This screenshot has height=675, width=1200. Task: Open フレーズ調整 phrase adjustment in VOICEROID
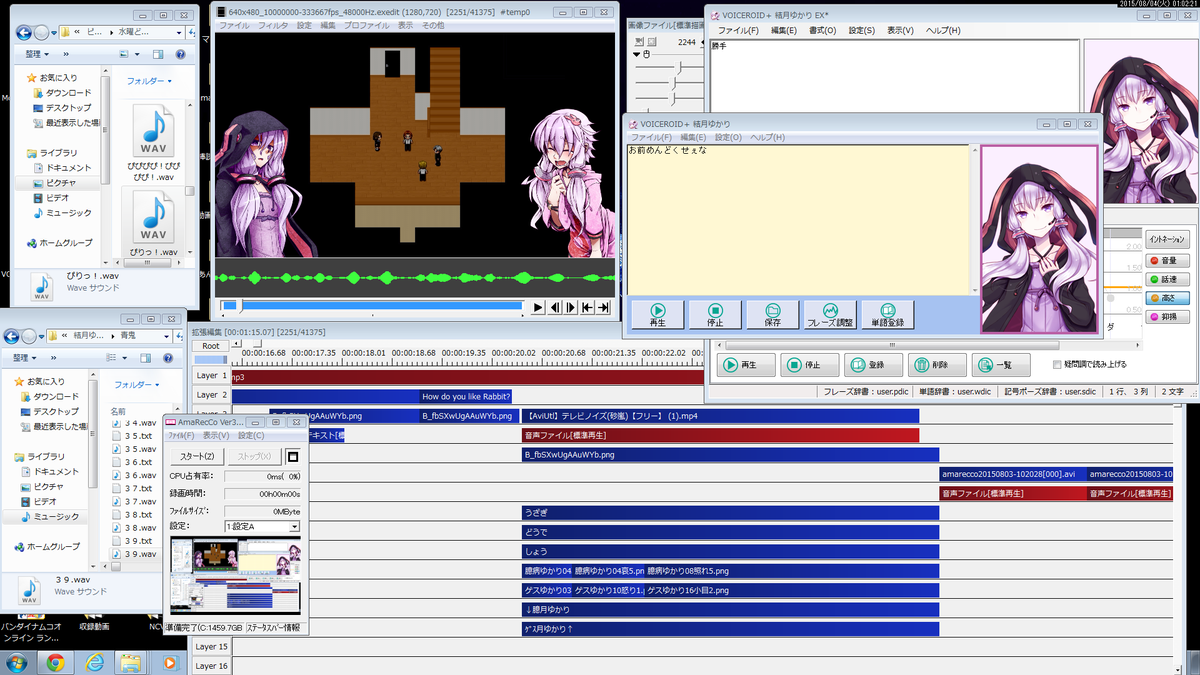pyautogui.click(x=830, y=315)
